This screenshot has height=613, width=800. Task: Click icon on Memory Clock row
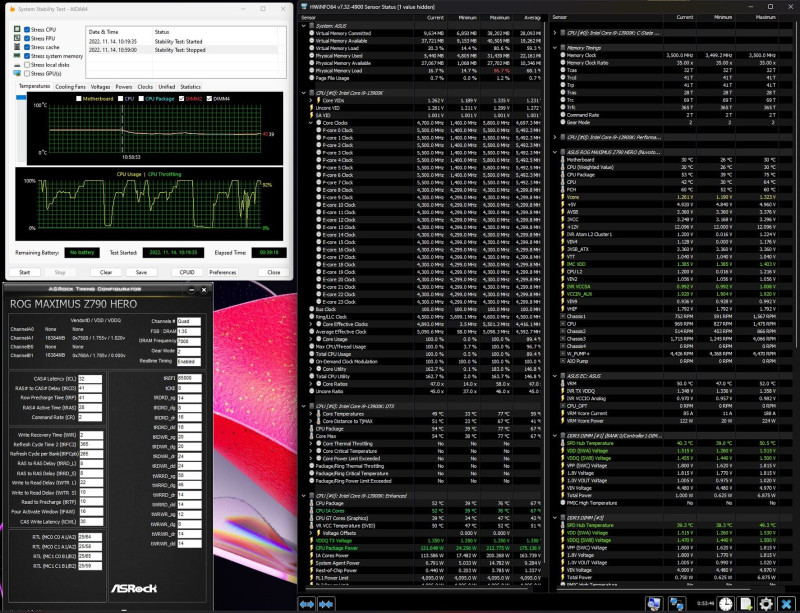tap(562, 55)
